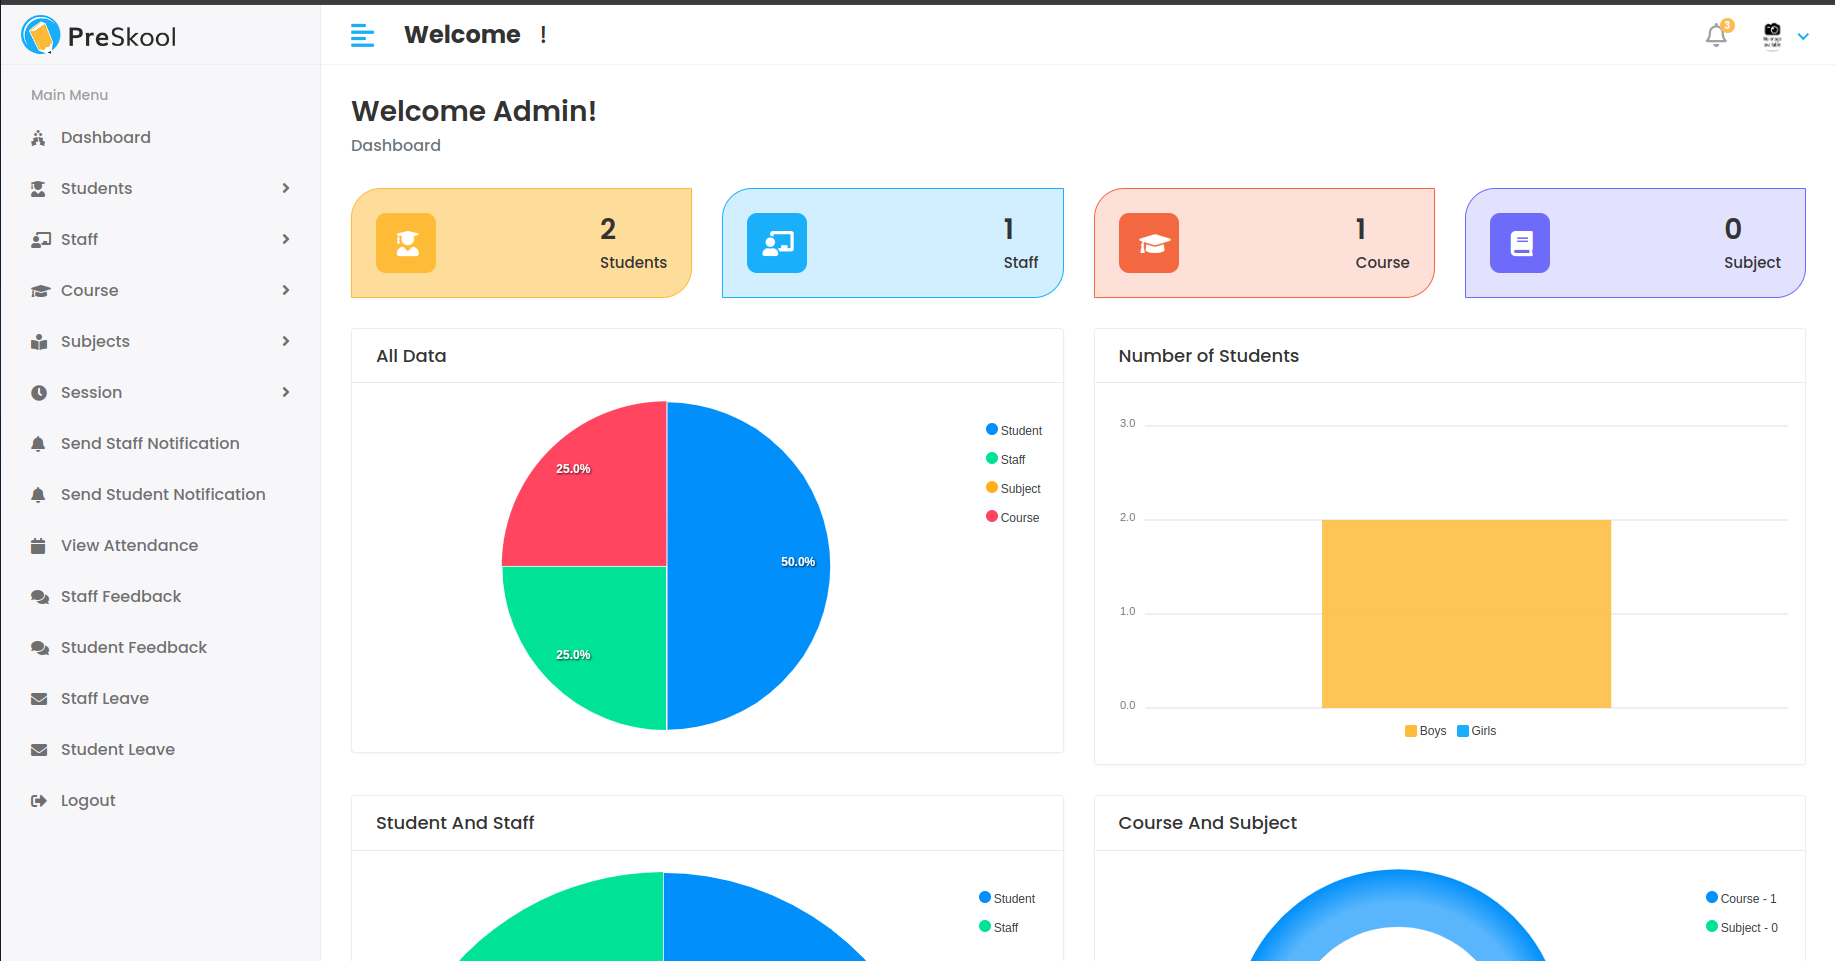
Task: Click the Logout option
Action: (88, 800)
